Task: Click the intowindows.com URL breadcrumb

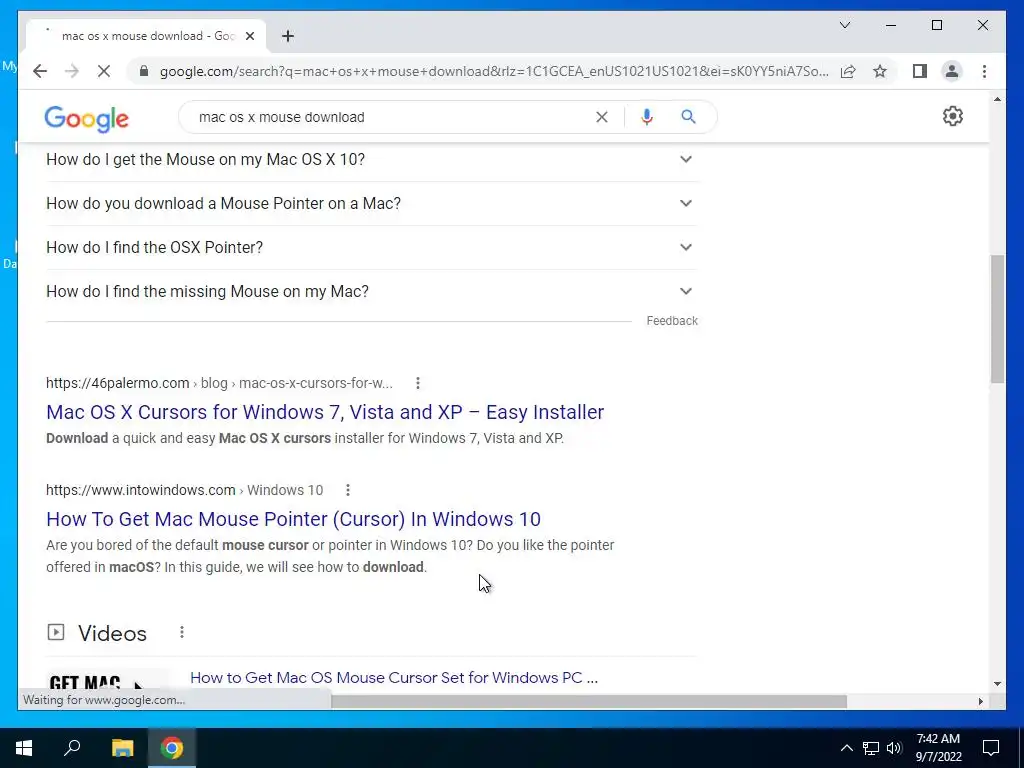Action: tap(184, 490)
